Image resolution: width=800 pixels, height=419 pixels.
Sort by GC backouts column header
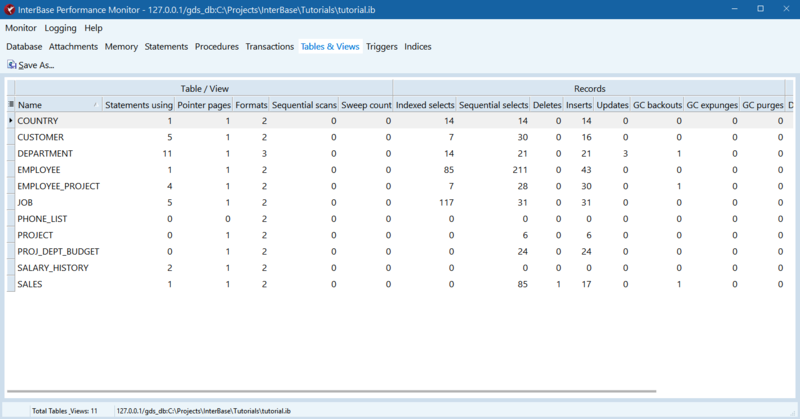click(x=657, y=105)
